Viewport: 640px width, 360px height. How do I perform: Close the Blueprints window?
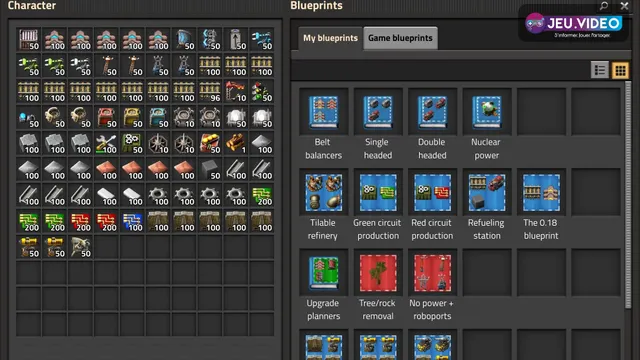tap(624, 5)
